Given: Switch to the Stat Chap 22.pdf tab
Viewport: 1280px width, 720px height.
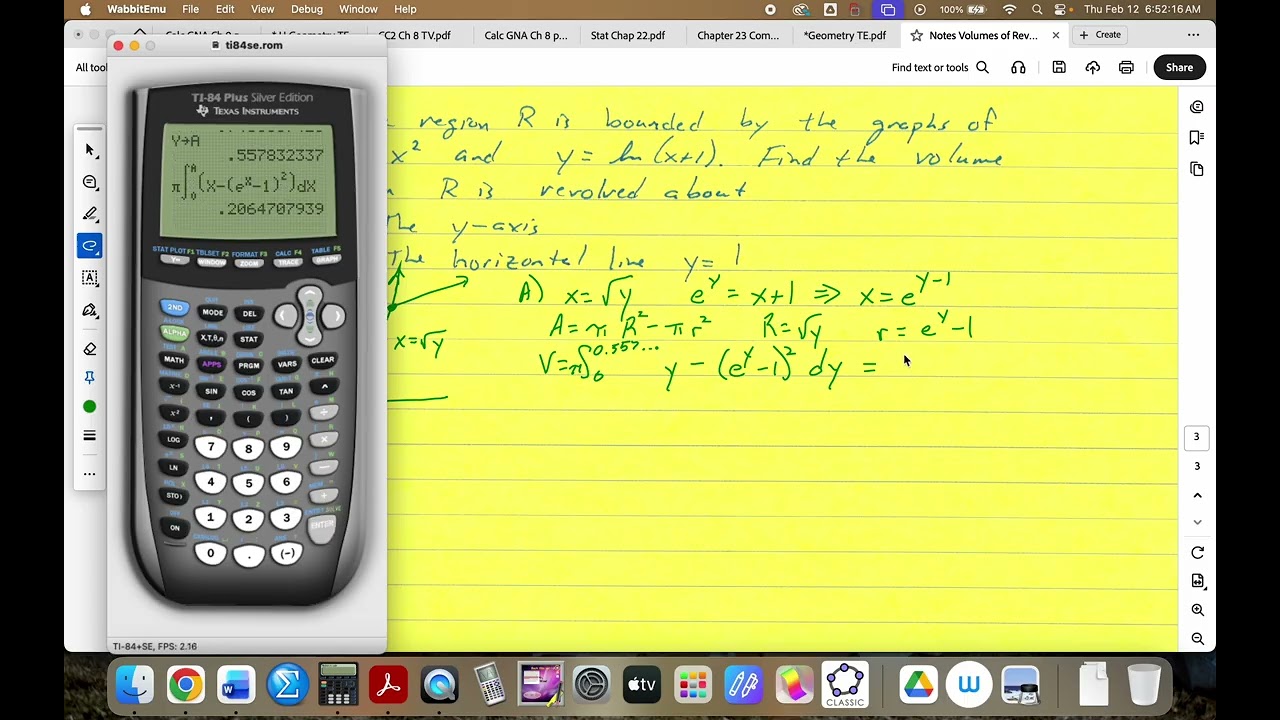Looking at the screenshot, I should pyautogui.click(x=627, y=35).
